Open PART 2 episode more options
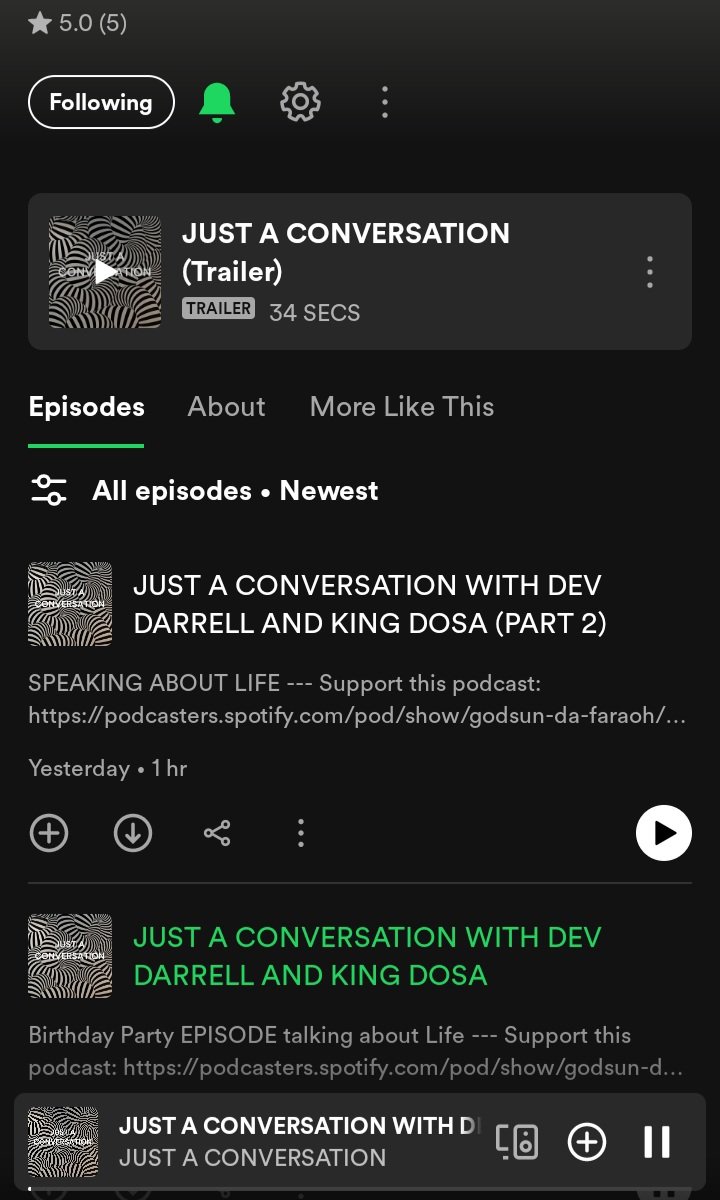The width and height of the screenshot is (720, 1200). [301, 833]
